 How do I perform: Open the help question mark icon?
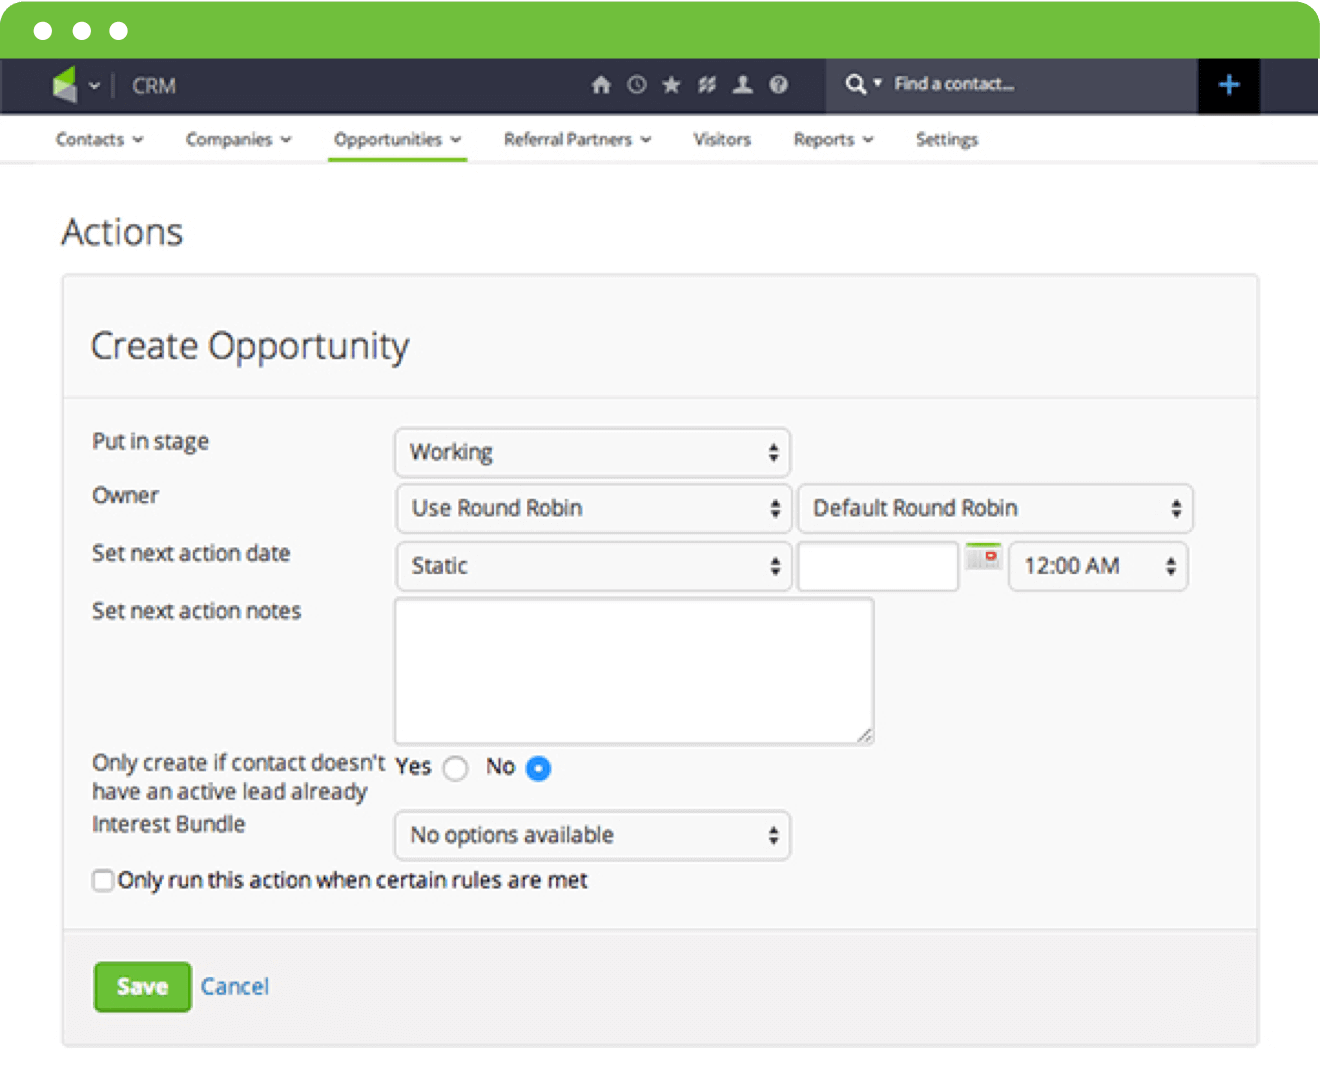(778, 85)
